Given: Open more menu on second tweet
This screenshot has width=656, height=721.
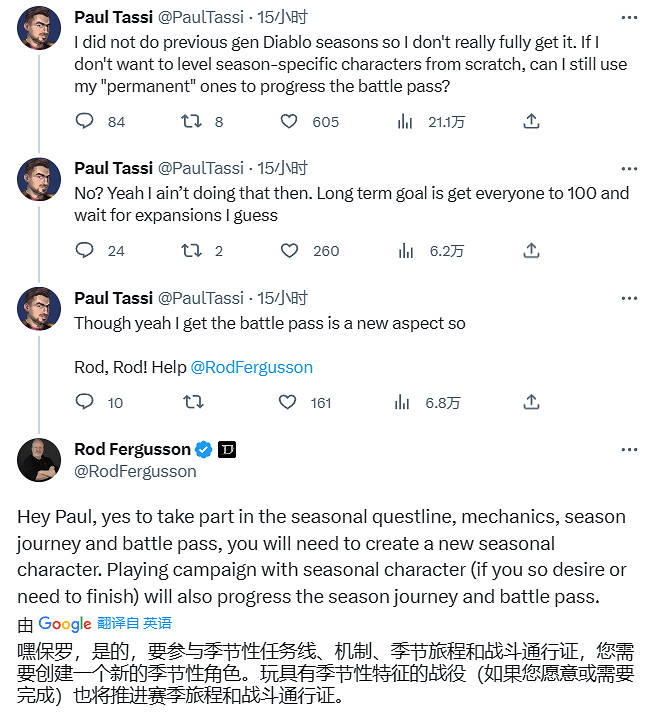Looking at the screenshot, I should tap(628, 167).
